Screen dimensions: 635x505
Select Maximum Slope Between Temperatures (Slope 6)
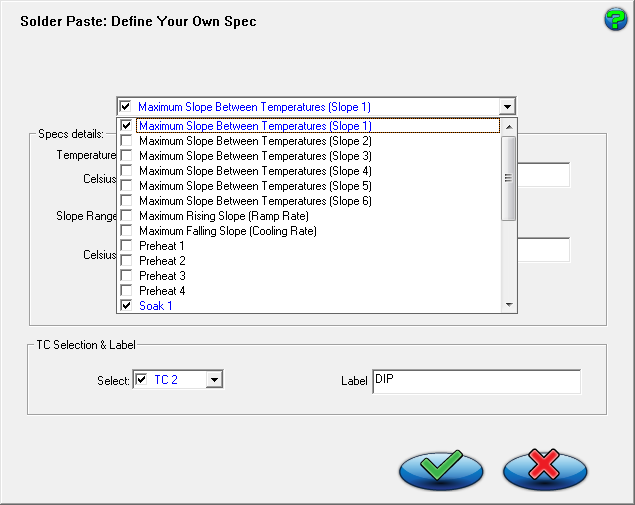click(255, 201)
